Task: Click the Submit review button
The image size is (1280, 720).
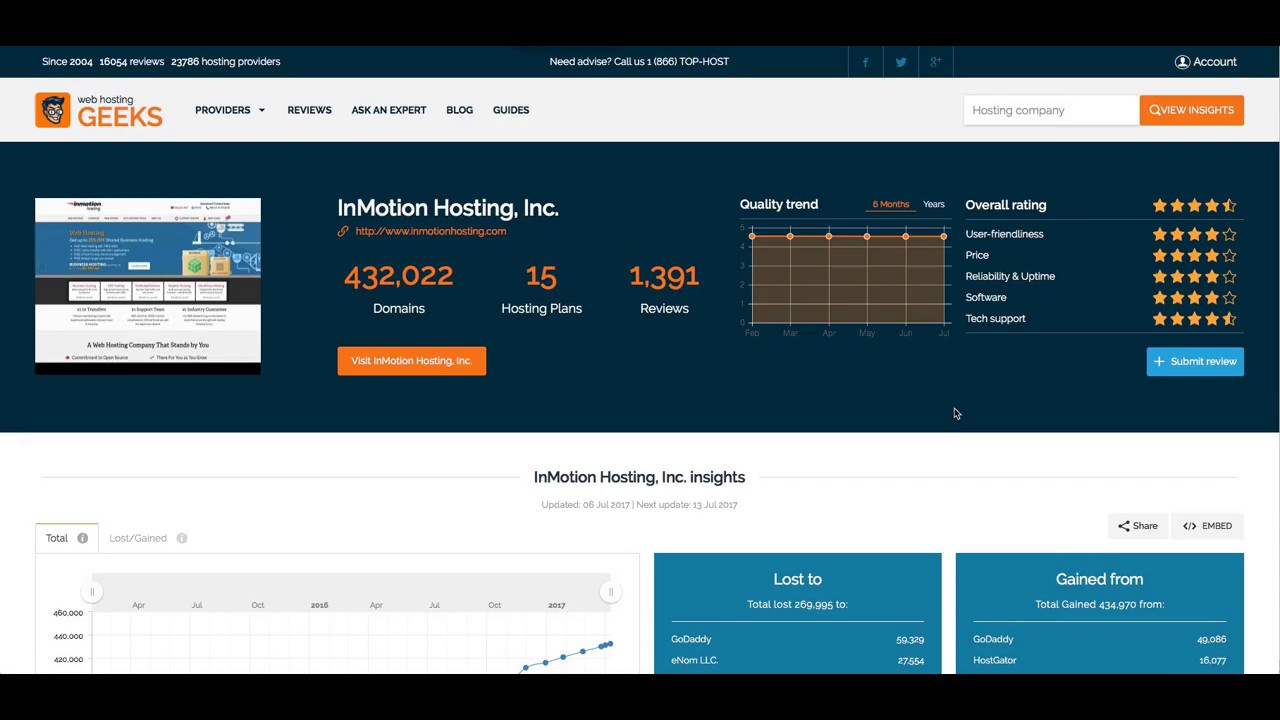Action: pos(1195,361)
